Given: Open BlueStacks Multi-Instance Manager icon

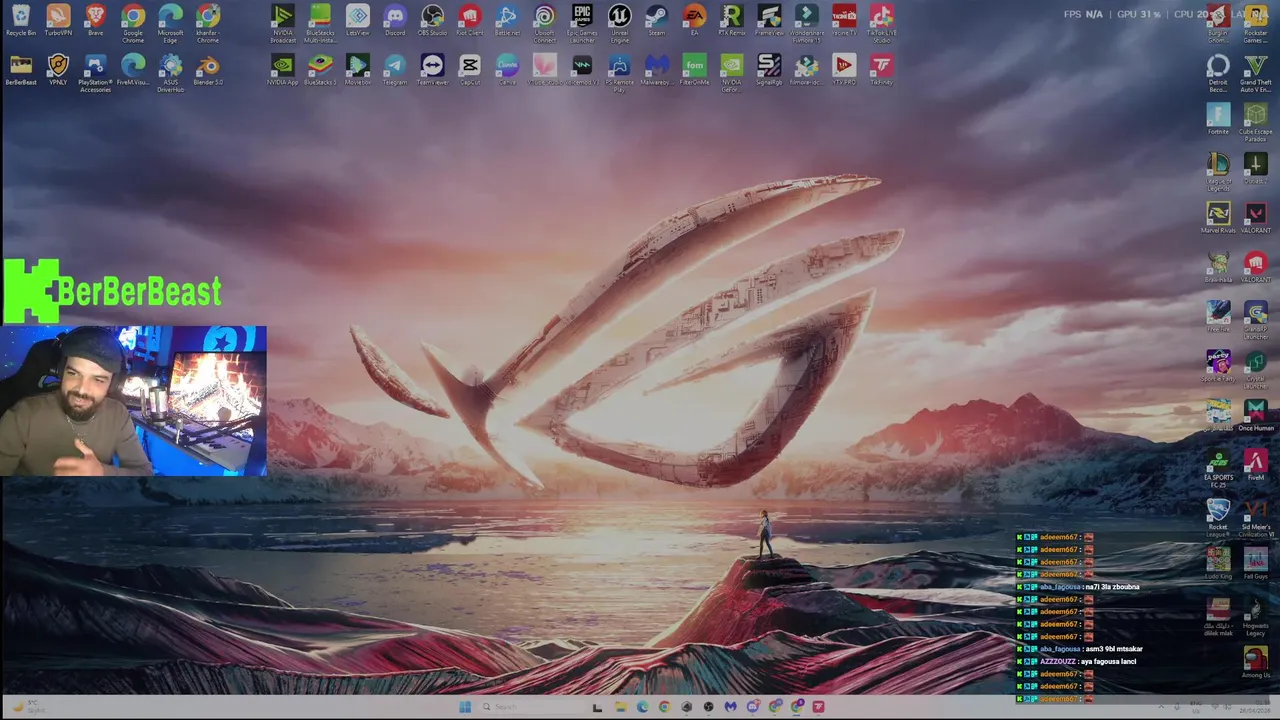Looking at the screenshot, I should click(x=320, y=22).
